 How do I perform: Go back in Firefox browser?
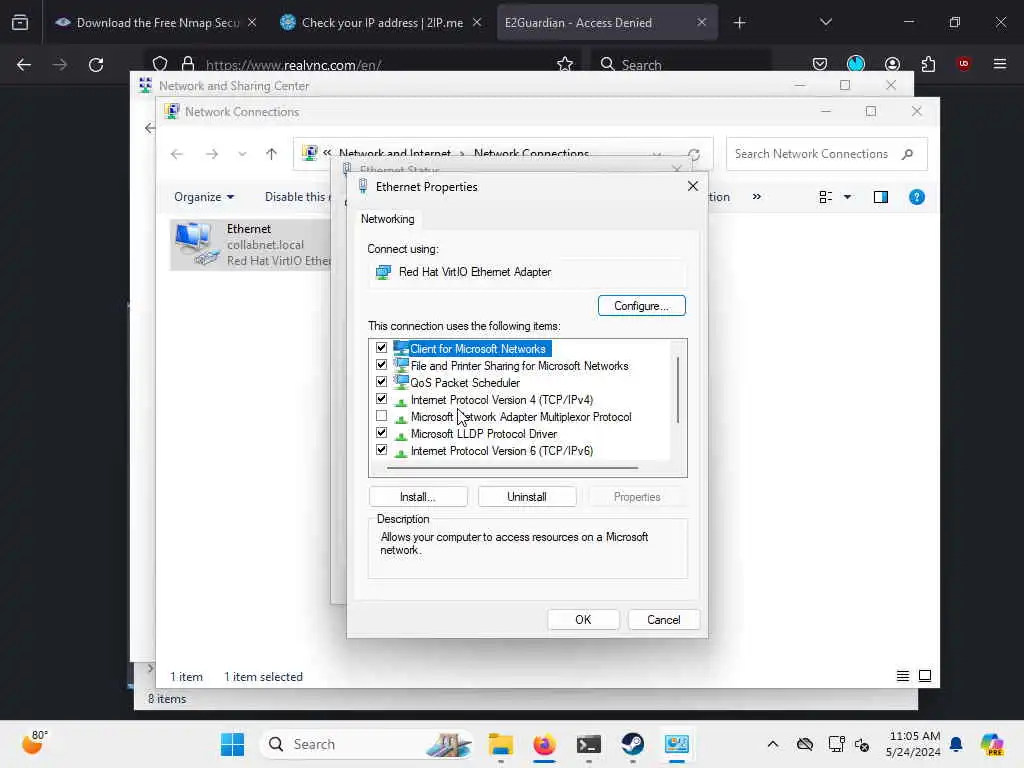coord(24,65)
